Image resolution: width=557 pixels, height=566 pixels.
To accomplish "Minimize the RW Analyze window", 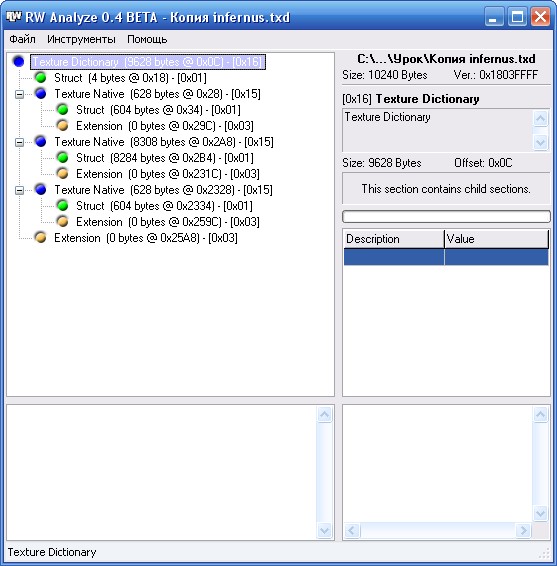I will pyautogui.click(x=494, y=17).
